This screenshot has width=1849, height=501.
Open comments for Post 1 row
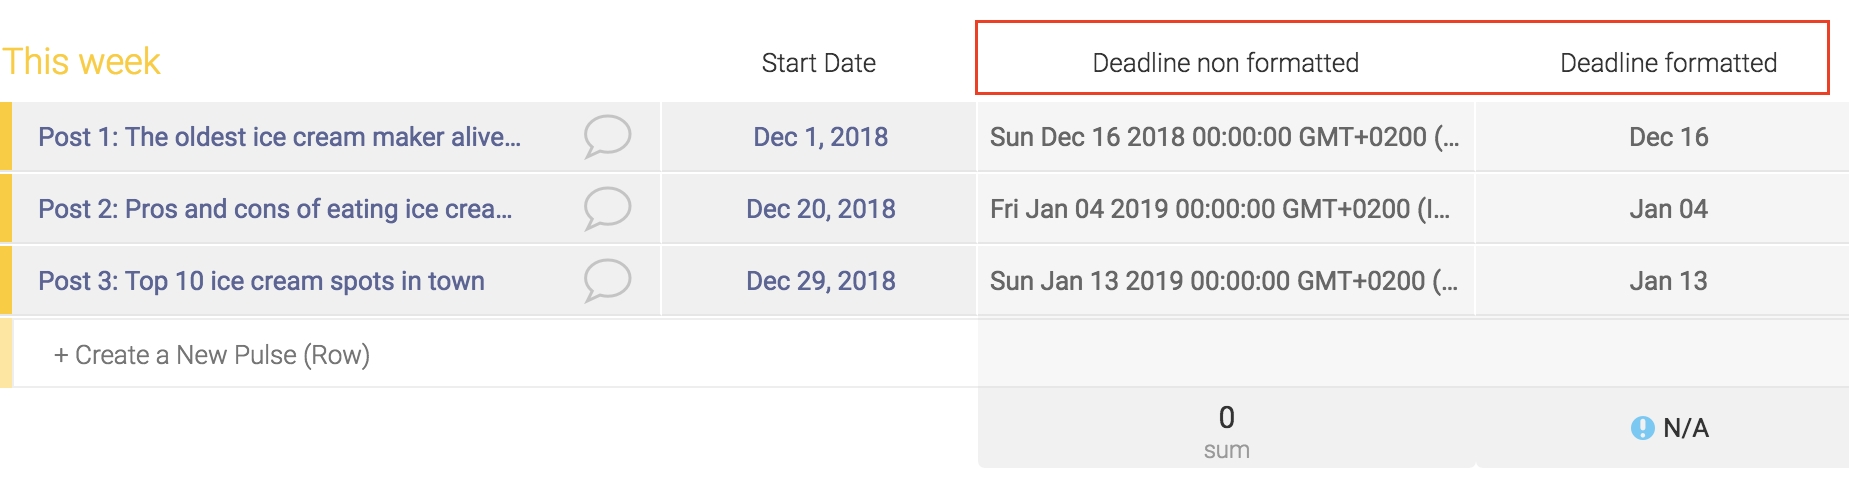coord(607,136)
